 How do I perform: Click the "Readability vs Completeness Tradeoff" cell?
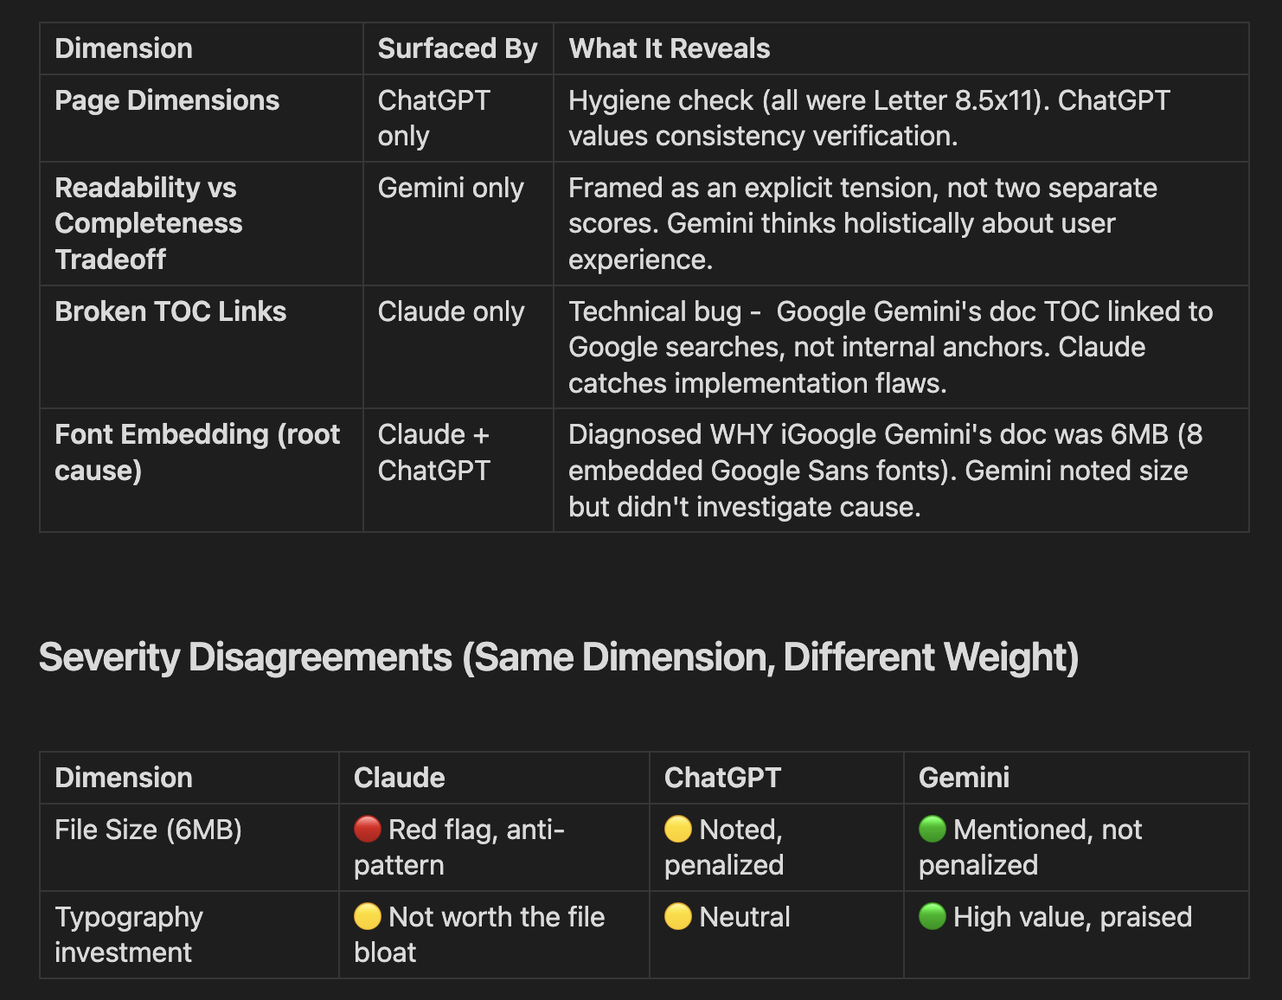pyautogui.click(x=148, y=223)
